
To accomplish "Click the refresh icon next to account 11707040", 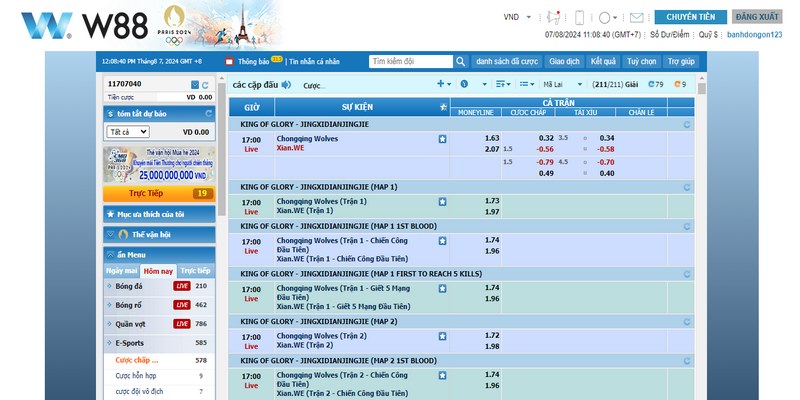I will (205, 84).
